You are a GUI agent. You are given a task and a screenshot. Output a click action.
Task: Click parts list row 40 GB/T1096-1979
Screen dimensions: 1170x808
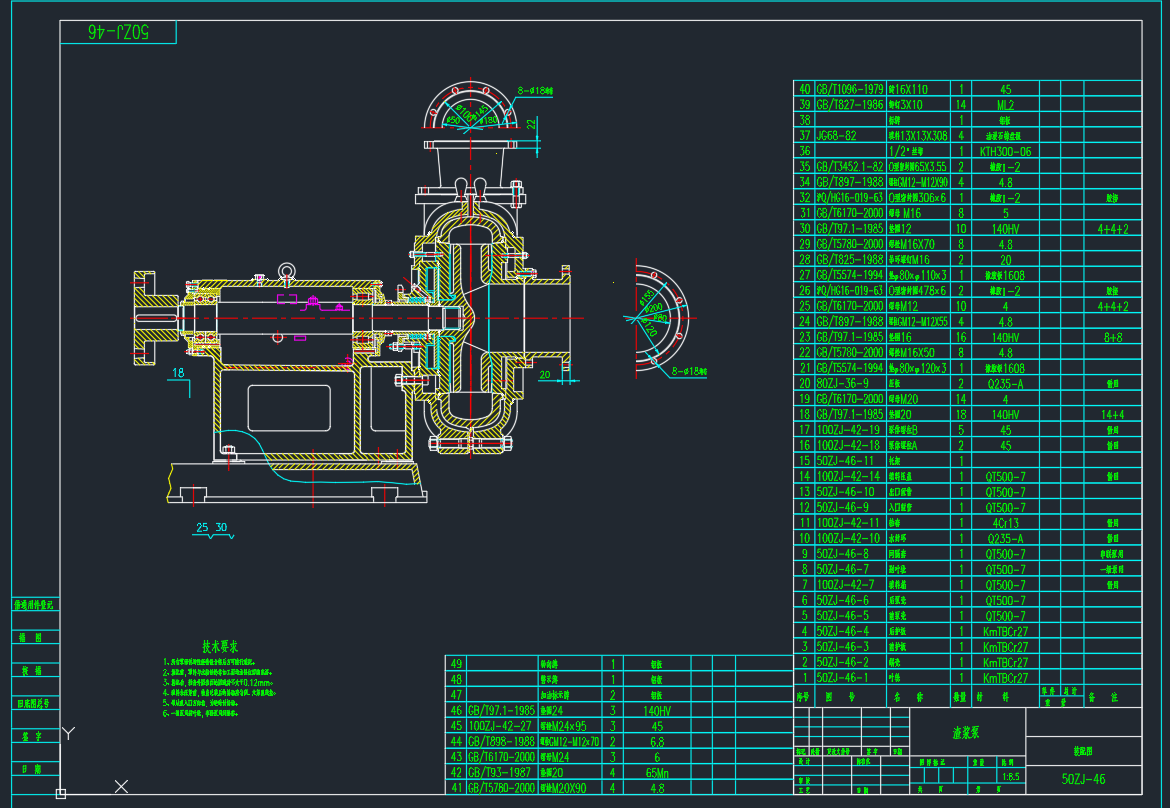click(850, 89)
